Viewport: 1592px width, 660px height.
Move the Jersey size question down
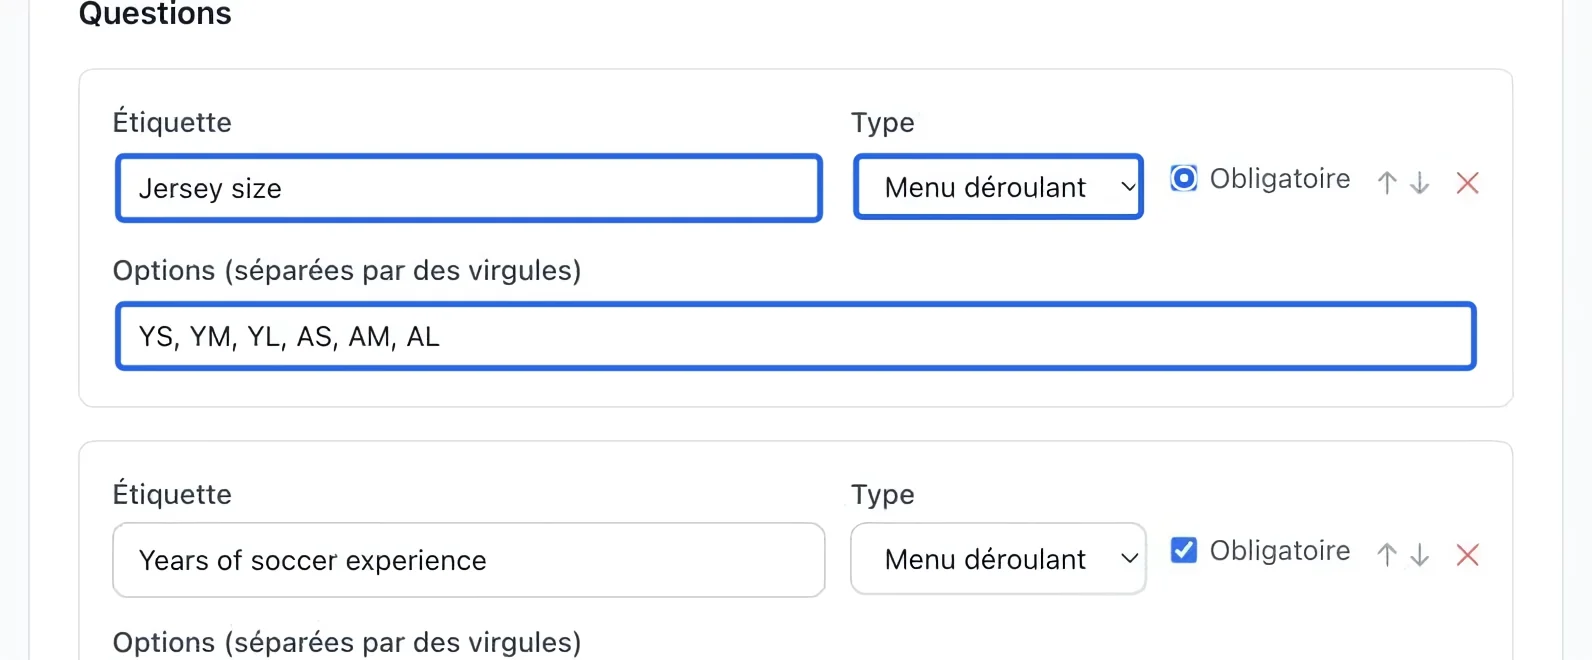(1420, 183)
